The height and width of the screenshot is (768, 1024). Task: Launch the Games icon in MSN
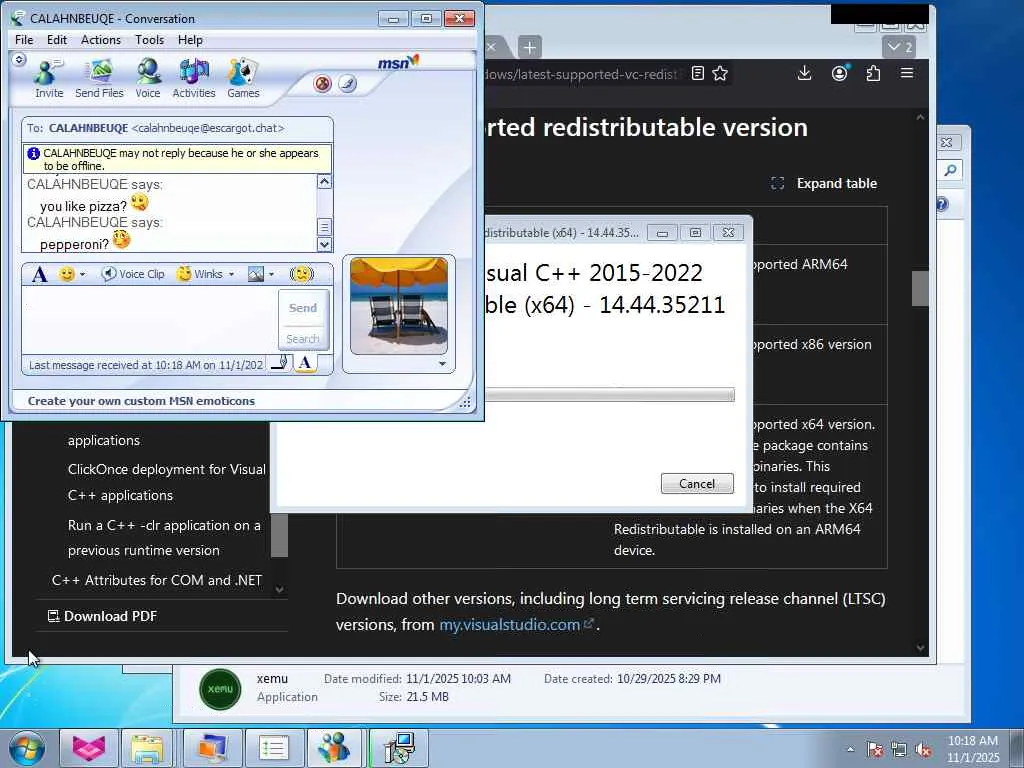pyautogui.click(x=243, y=78)
